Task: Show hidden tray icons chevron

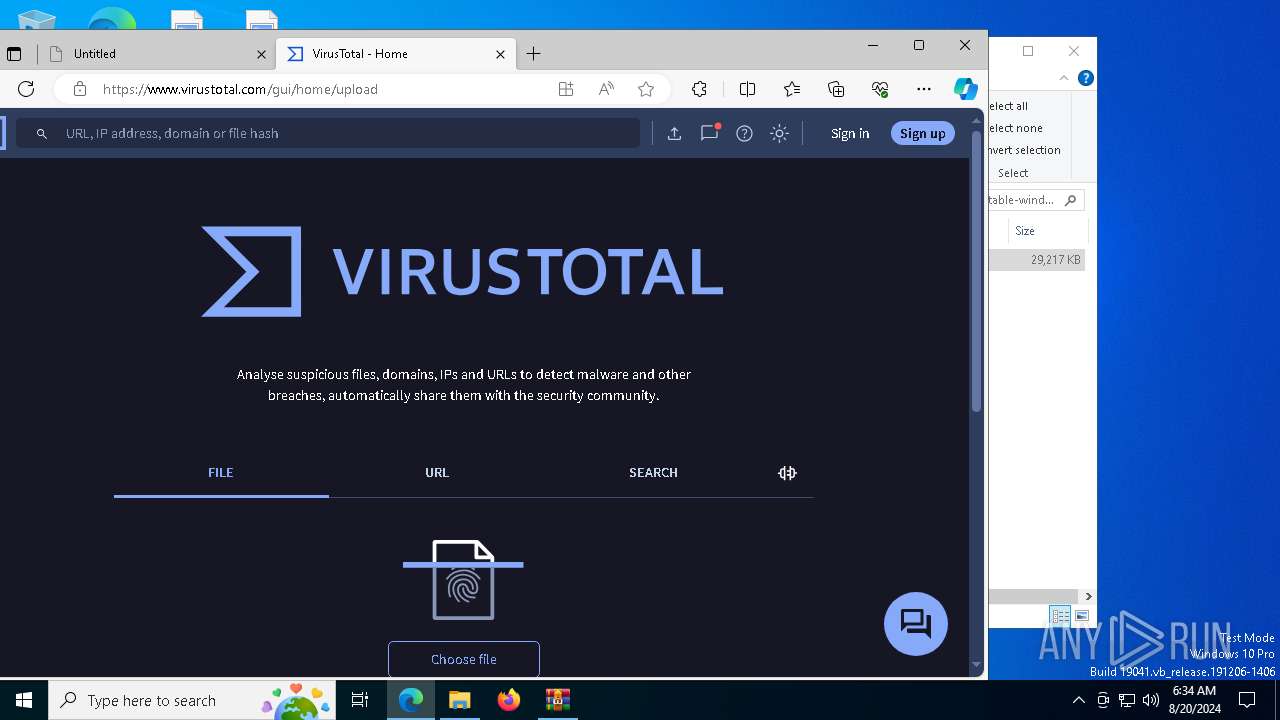Action: (1078, 700)
